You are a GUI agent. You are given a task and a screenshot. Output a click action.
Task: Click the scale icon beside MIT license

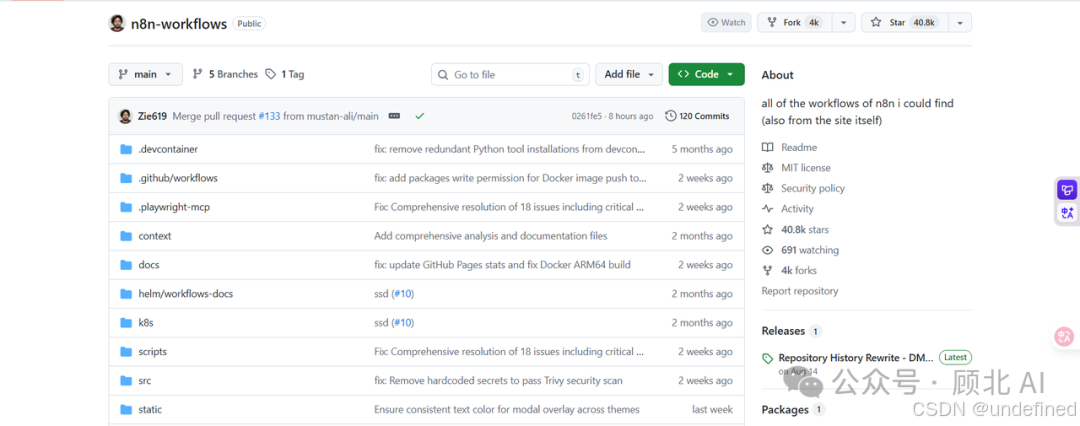[x=767, y=168]
